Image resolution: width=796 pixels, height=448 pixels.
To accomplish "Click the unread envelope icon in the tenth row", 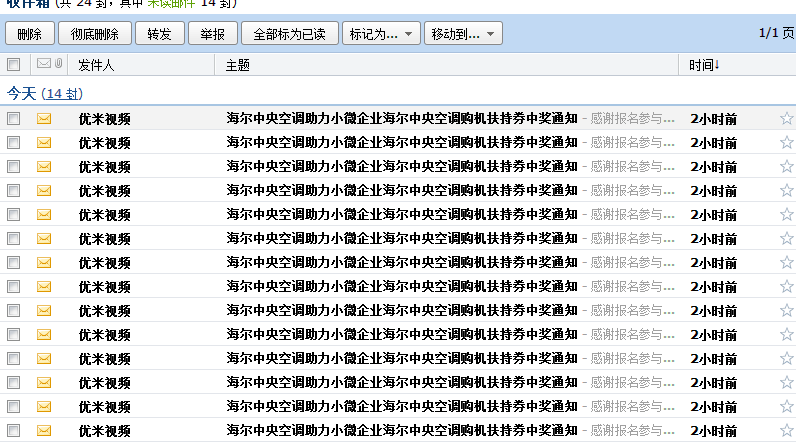I will (x=44, y=334).
